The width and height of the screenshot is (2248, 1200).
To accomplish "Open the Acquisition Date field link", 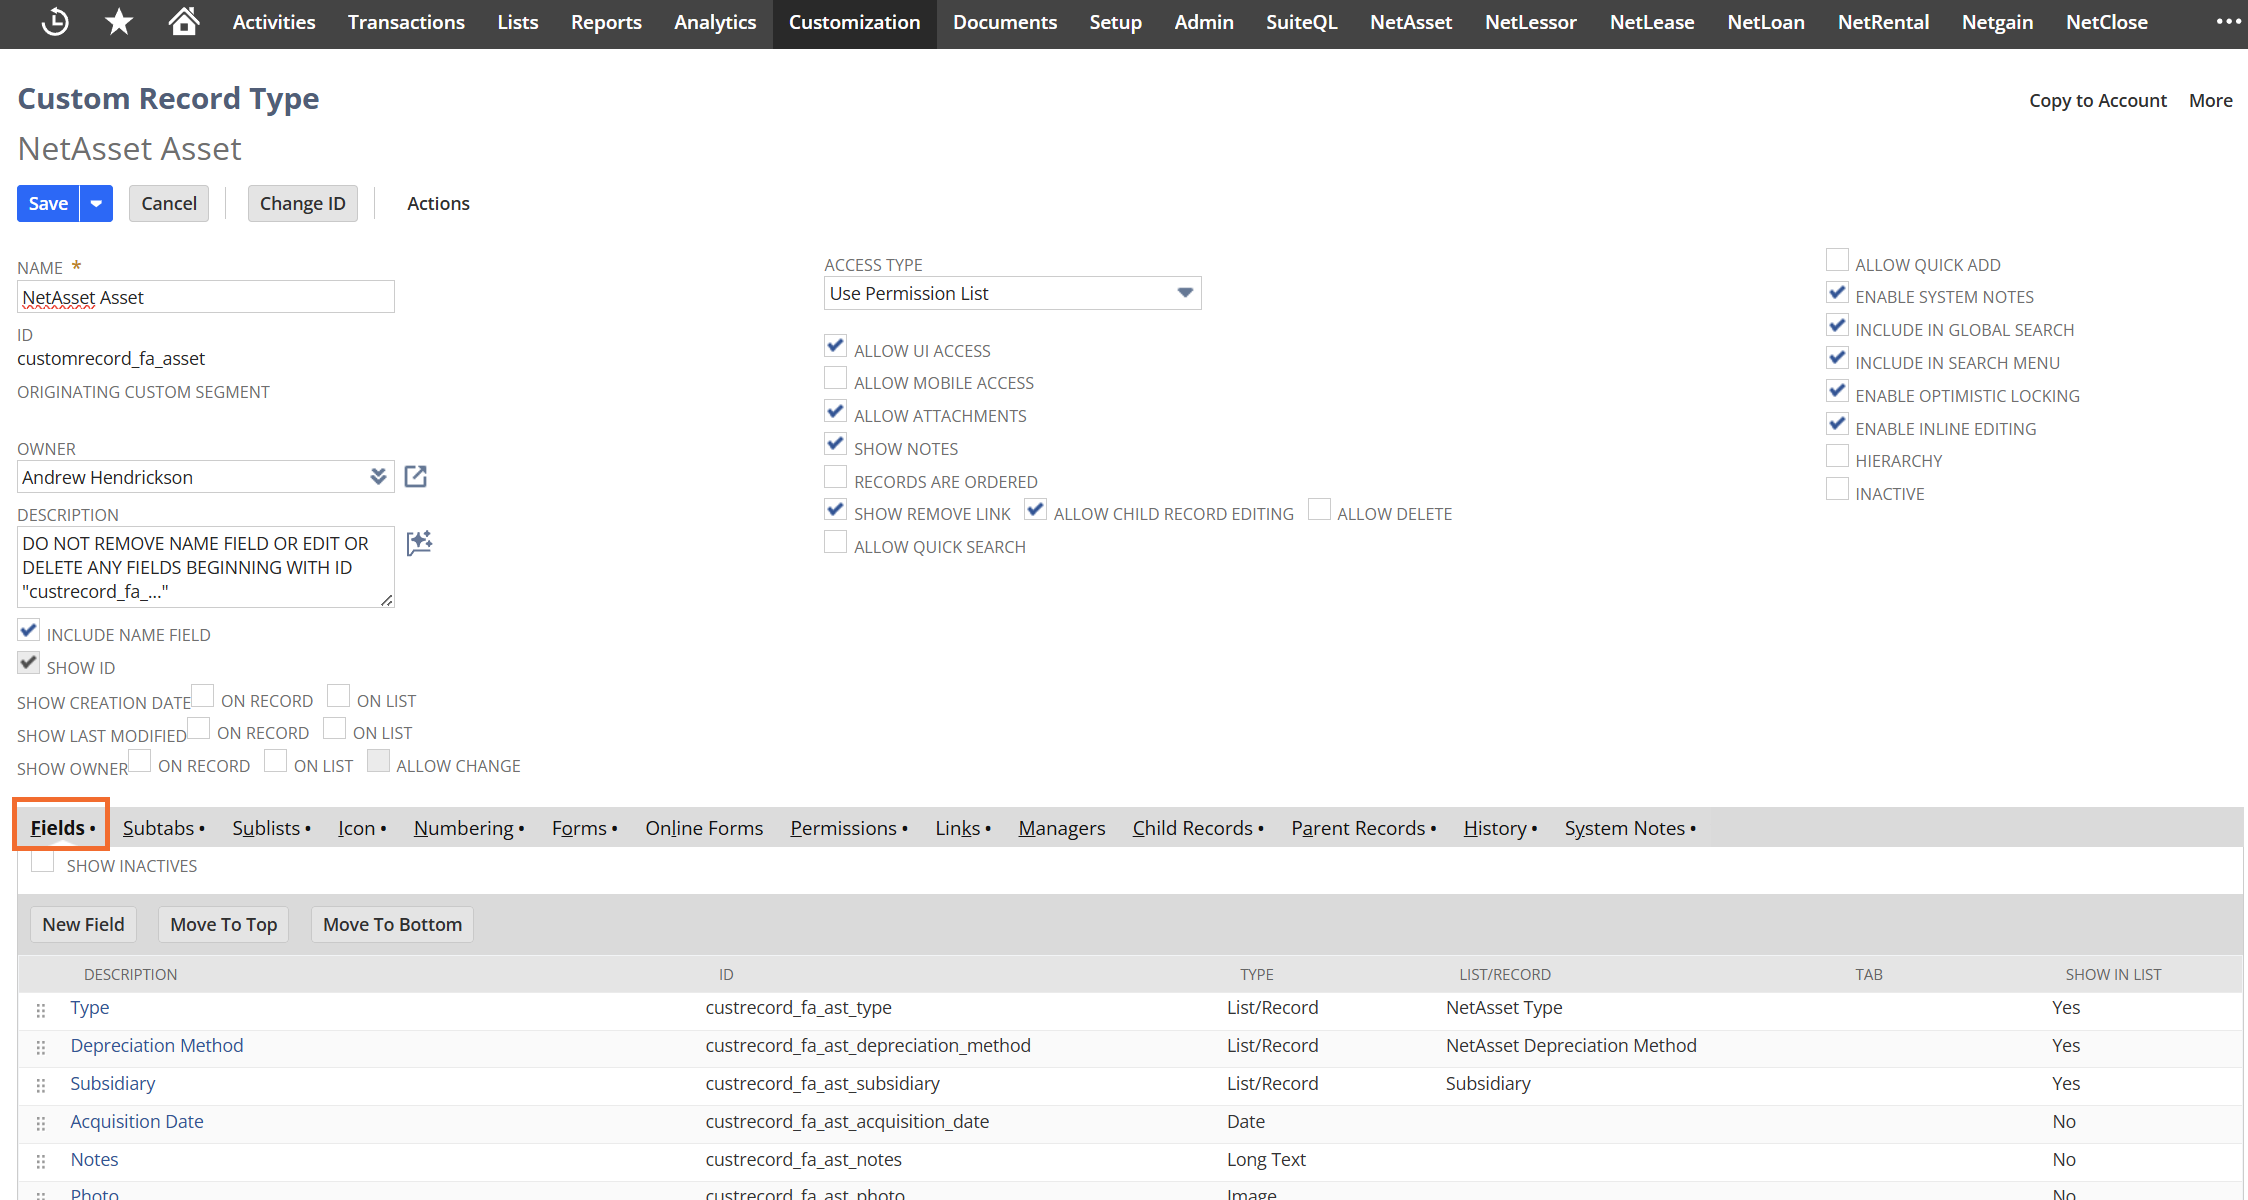I will click(136, 1121).
